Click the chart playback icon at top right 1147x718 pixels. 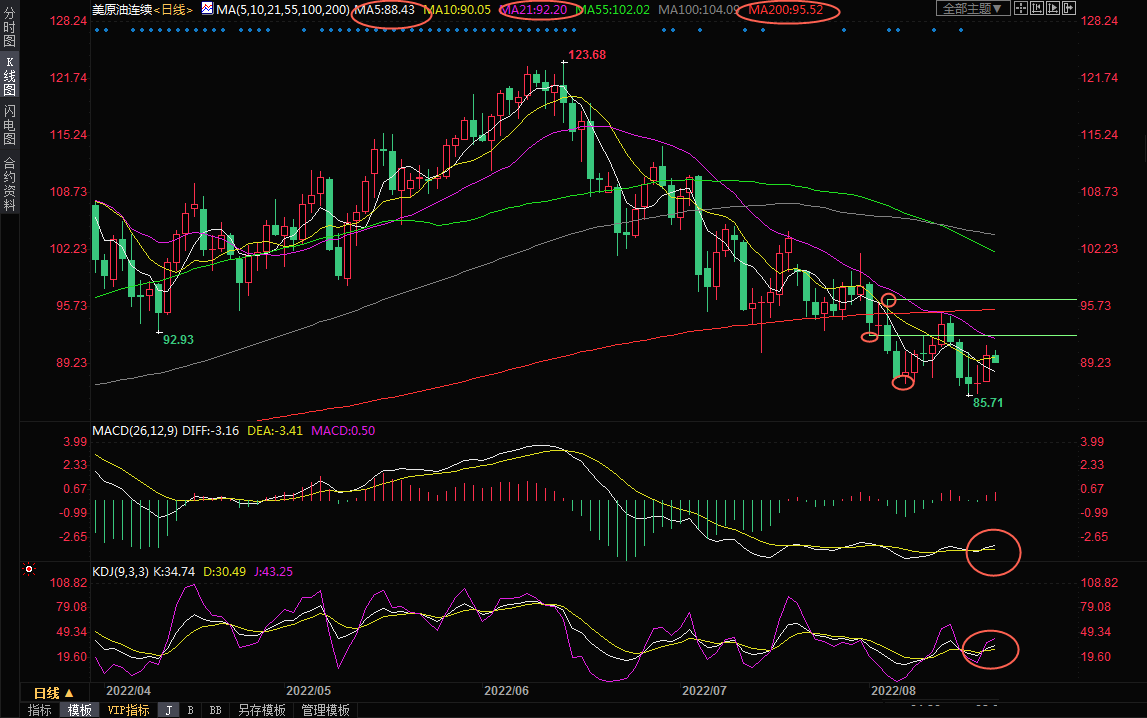coord(1053,8)
